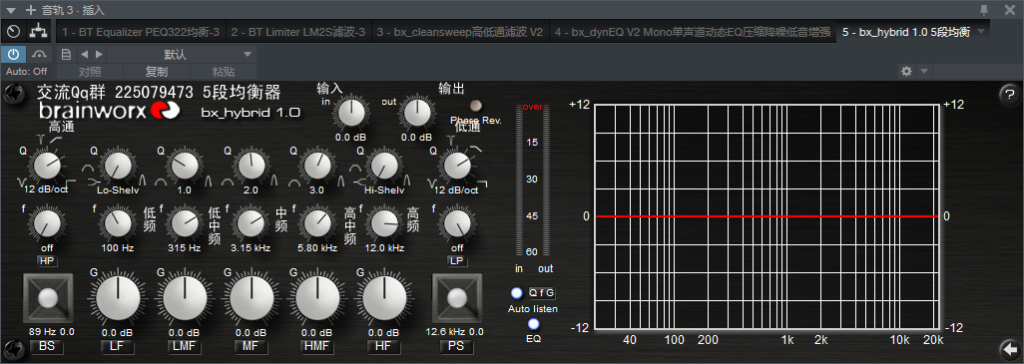Switch to 1 - BT Equalizer PEQ322 tab
The height and width of the screenshot is (364, 1024).
coord(140,32)
